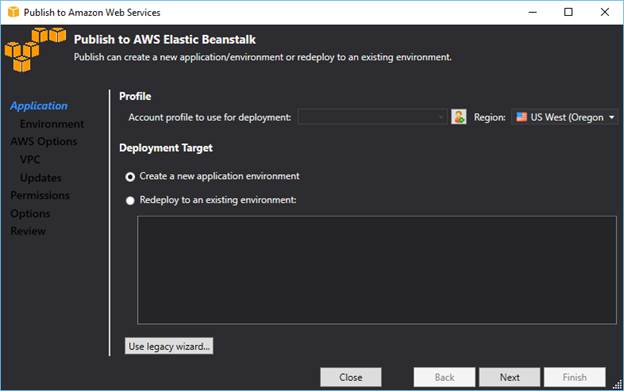Go to the Environment step
This screenshot has width=624, height=391.
pyautogui.click(x=52, y=124)
